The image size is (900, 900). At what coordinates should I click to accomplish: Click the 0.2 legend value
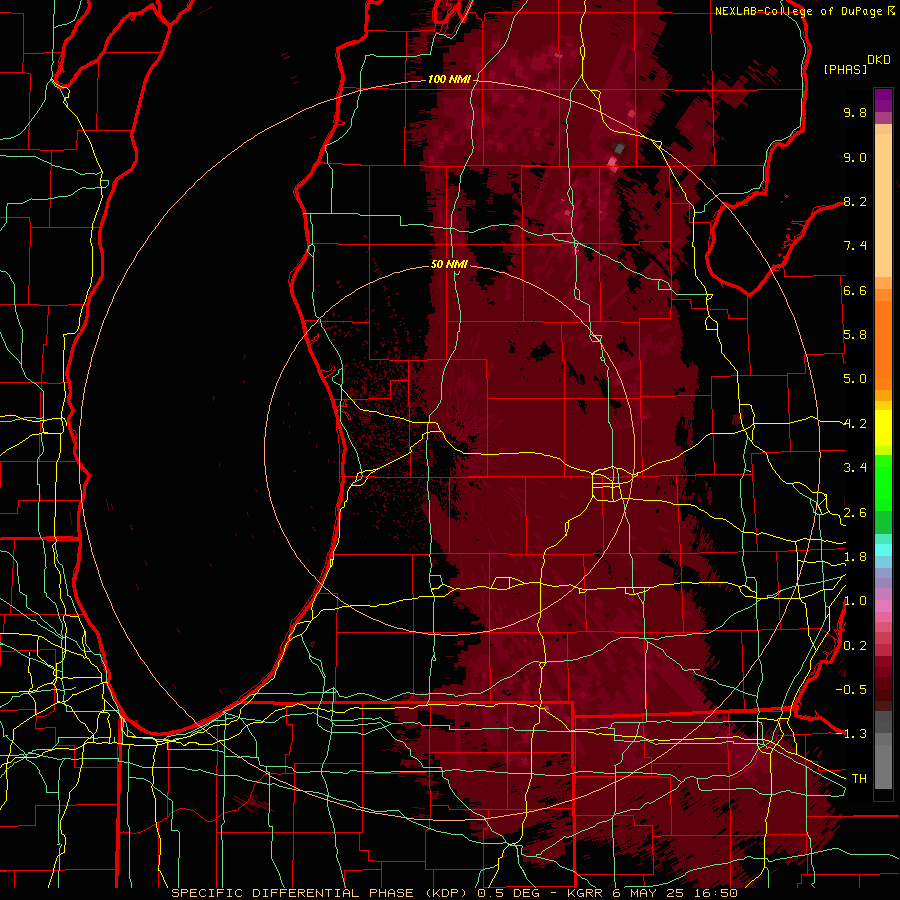point(855,646)
